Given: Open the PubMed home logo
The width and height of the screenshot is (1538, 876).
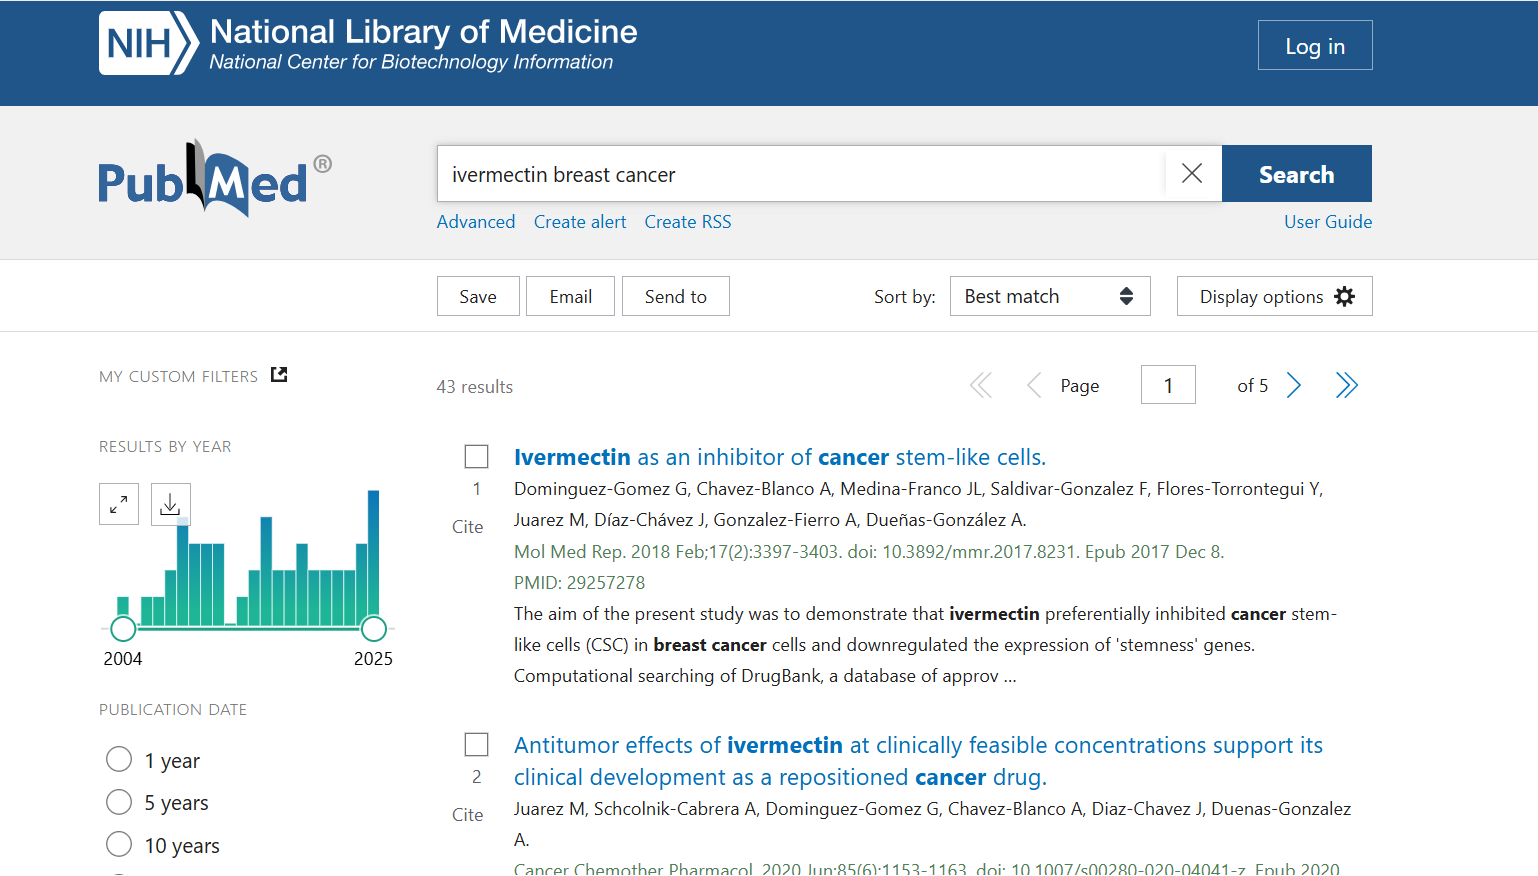Looking at the screenshot, I should 215,178.
